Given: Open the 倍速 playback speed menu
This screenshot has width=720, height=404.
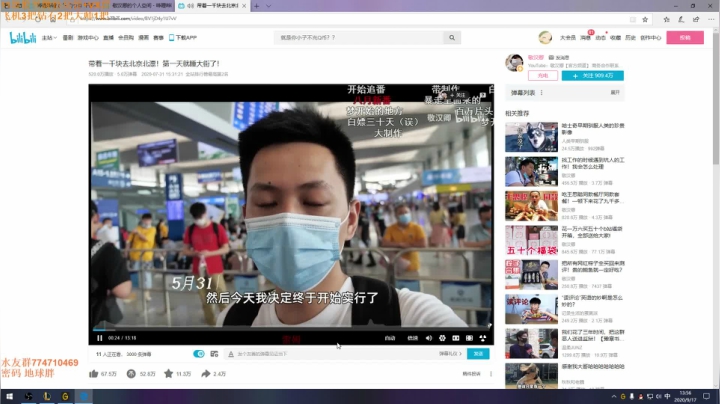Looking at the screenshot, I should click(x=412, y=338).
